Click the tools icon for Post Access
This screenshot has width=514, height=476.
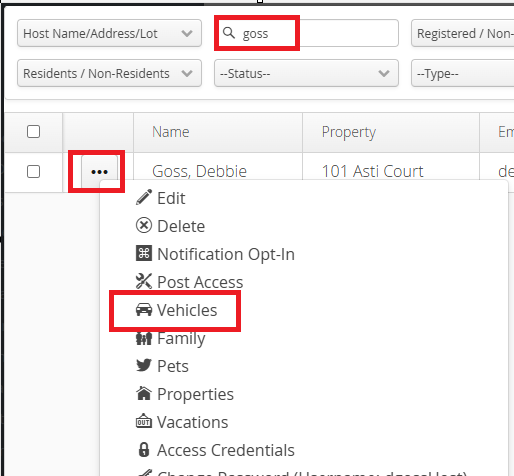tap(144, 282)
